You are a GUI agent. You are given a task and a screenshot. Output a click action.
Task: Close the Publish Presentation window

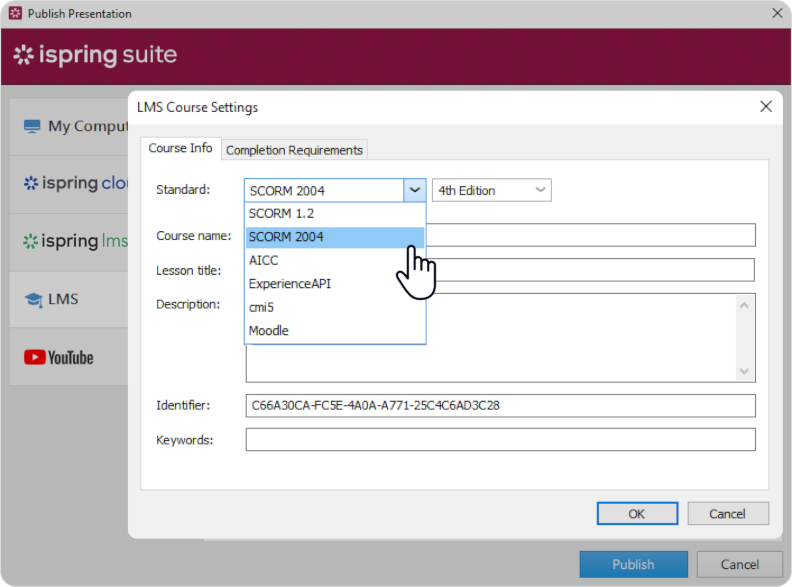coord(777,13)
